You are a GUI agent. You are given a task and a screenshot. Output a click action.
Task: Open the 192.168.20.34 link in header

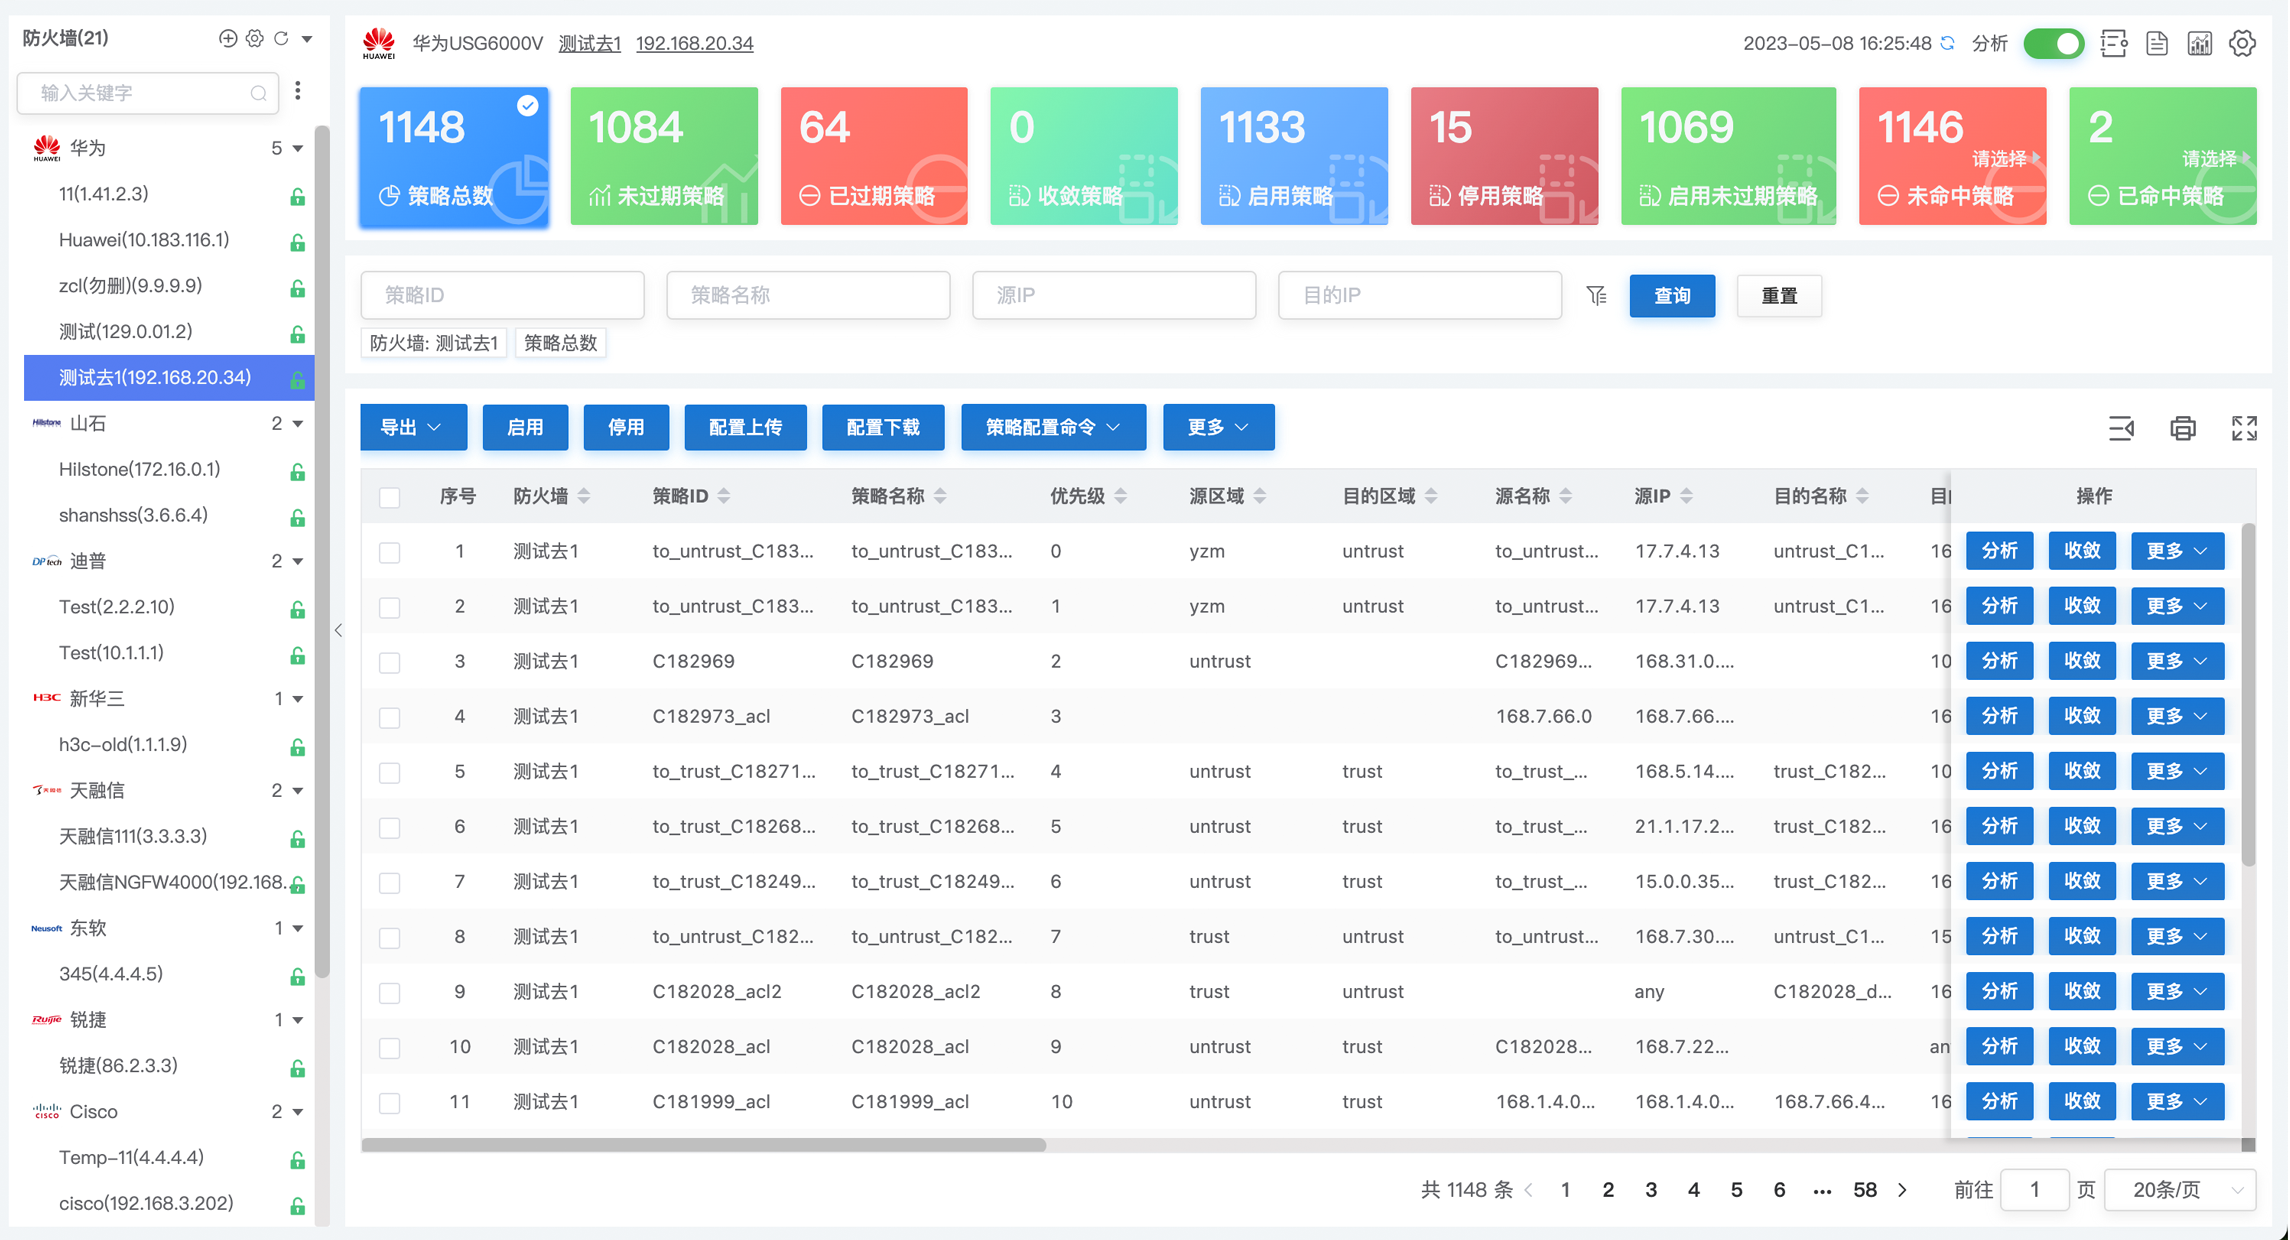(694, 43)
